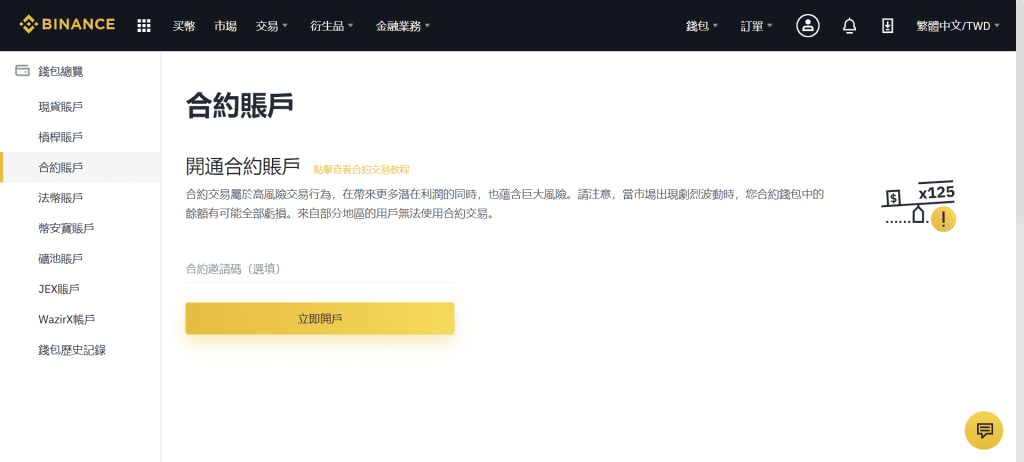Click the x125 leverage risk illustration
The height and width of the screenshot is (462, 1024).
click(918, 206)
